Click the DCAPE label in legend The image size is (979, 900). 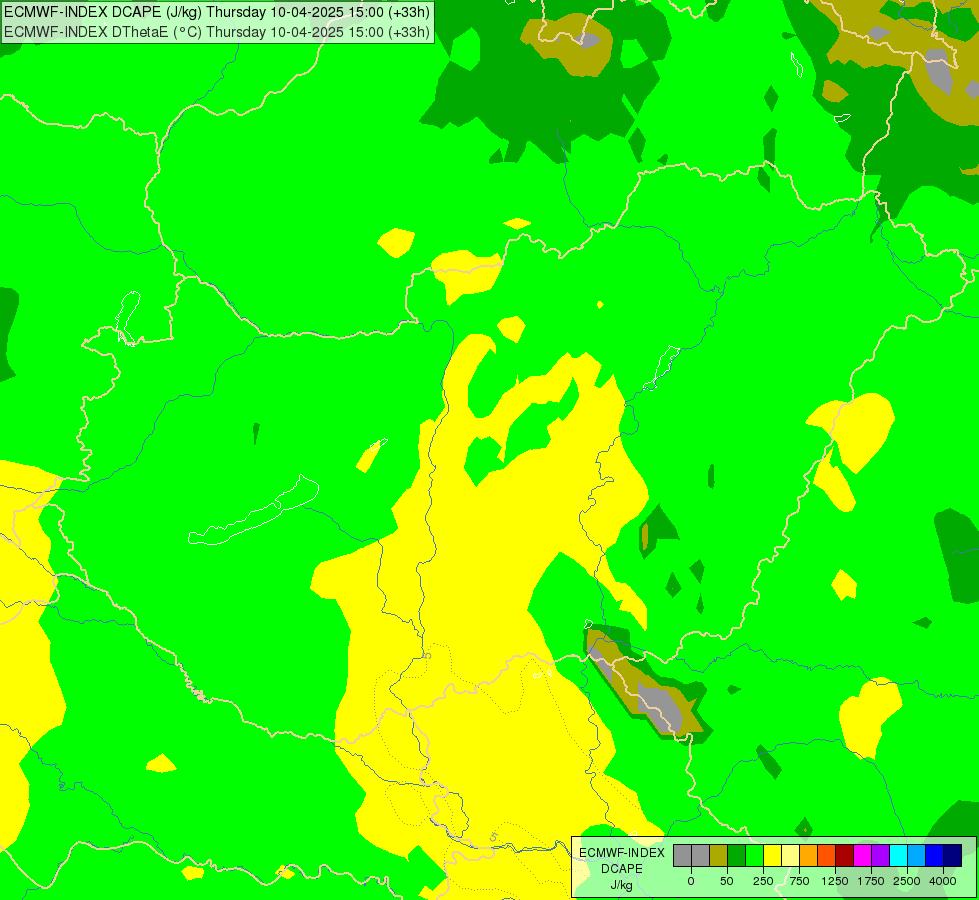(x=622, y=869)
